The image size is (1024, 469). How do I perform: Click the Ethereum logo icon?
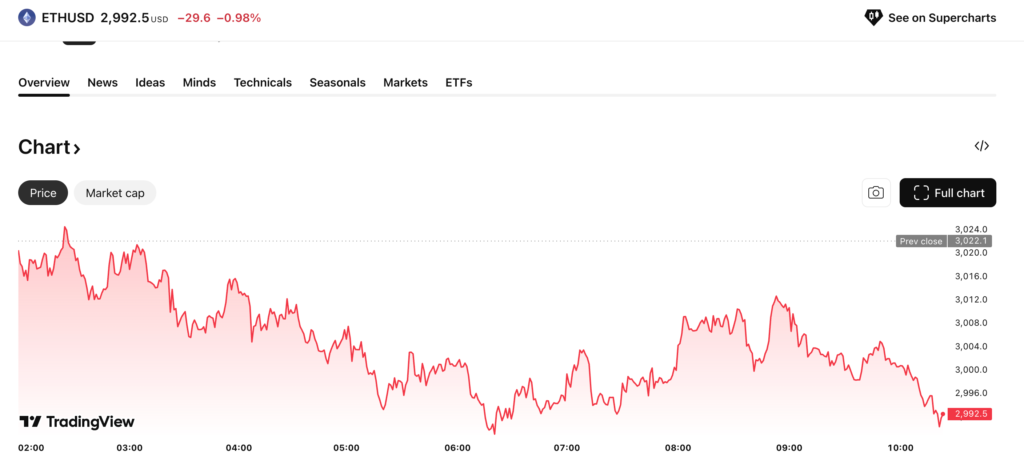pos(27,17)
